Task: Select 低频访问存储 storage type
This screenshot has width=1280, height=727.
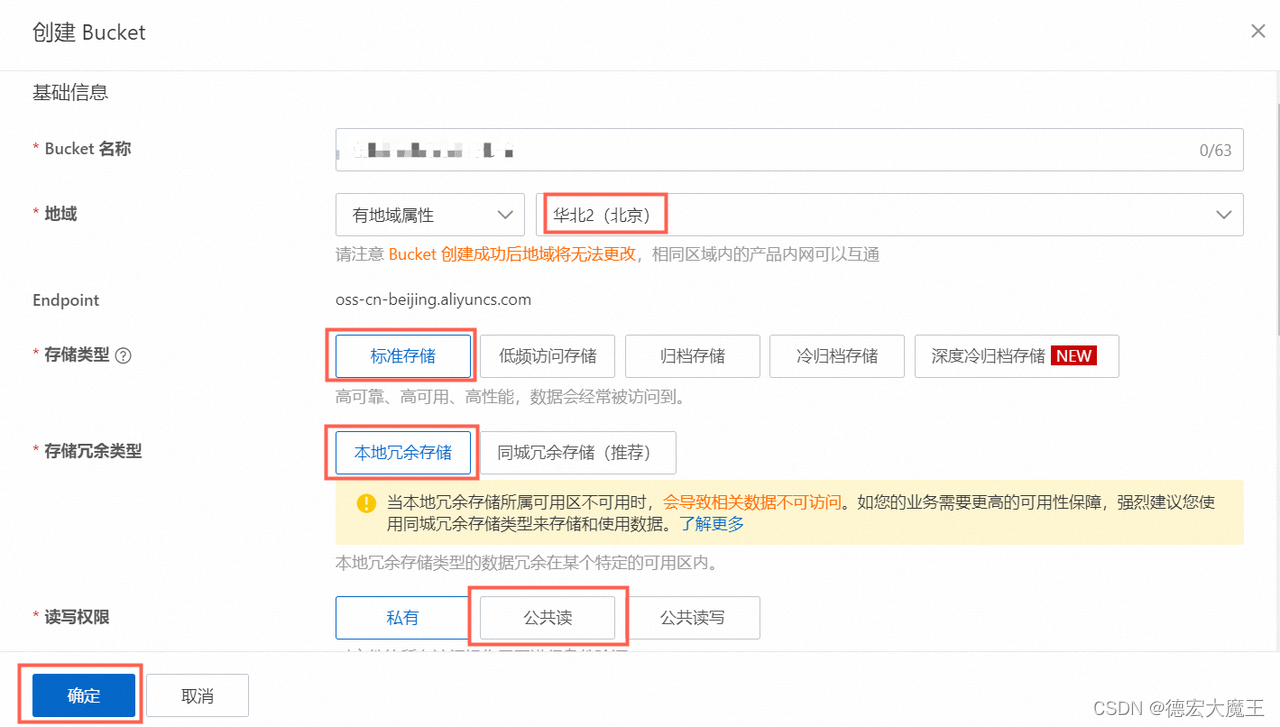Action: (548, 356)
